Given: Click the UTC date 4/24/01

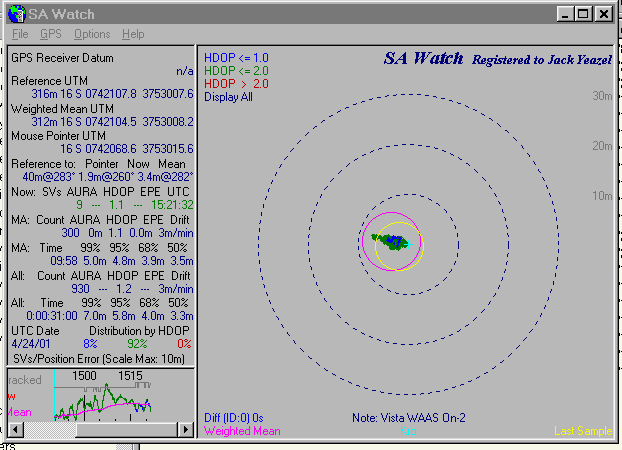Looking at the screenshot, I should 31,344.
